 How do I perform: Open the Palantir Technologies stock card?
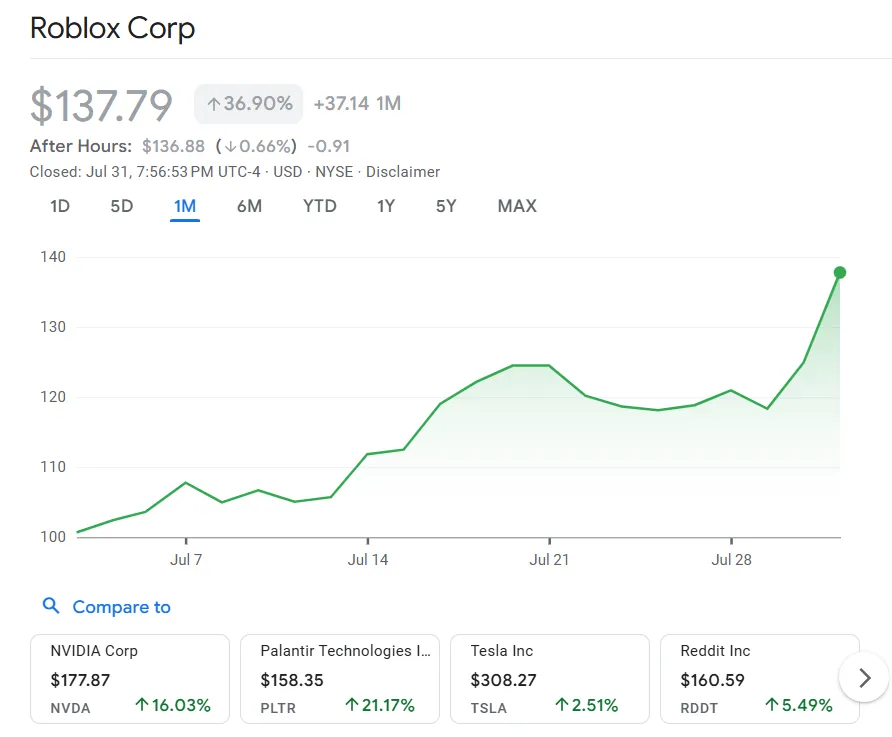340,677
